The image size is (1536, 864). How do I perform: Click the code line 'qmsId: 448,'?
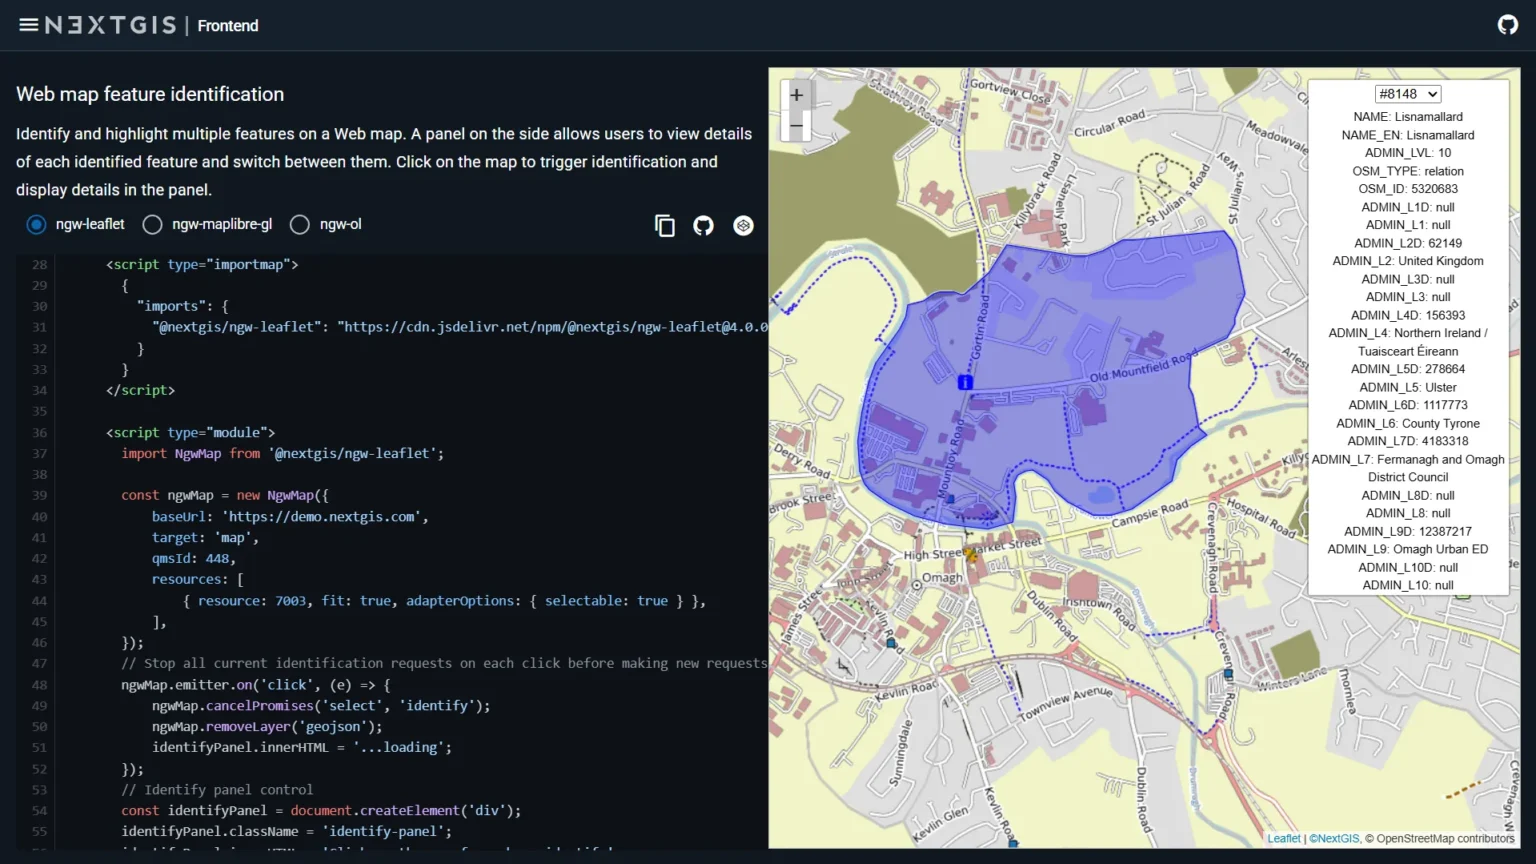[x=194, y=559]
